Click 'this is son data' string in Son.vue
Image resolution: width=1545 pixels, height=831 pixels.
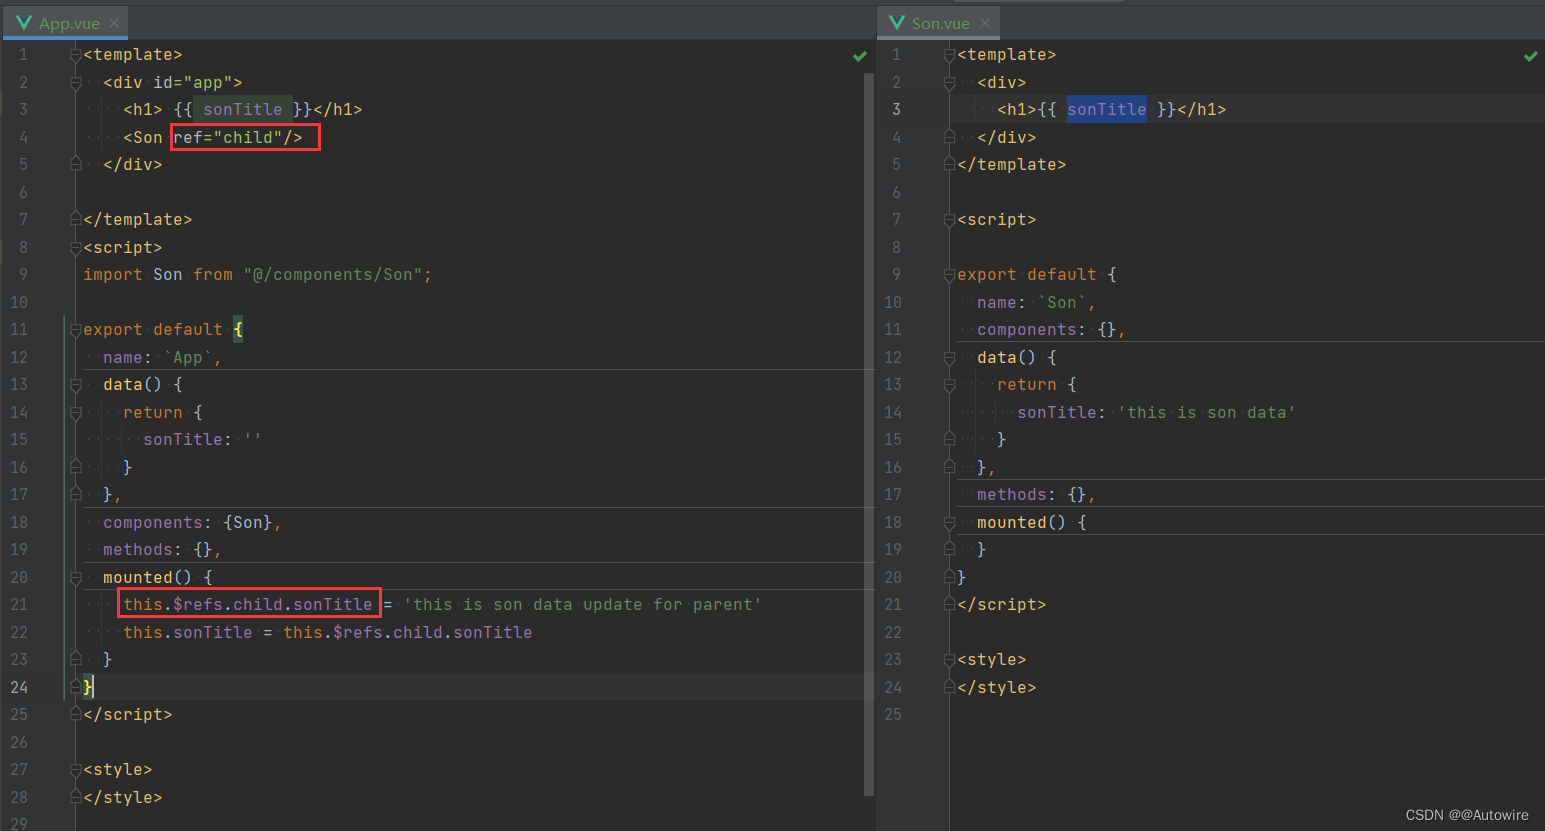[1206, 413]
